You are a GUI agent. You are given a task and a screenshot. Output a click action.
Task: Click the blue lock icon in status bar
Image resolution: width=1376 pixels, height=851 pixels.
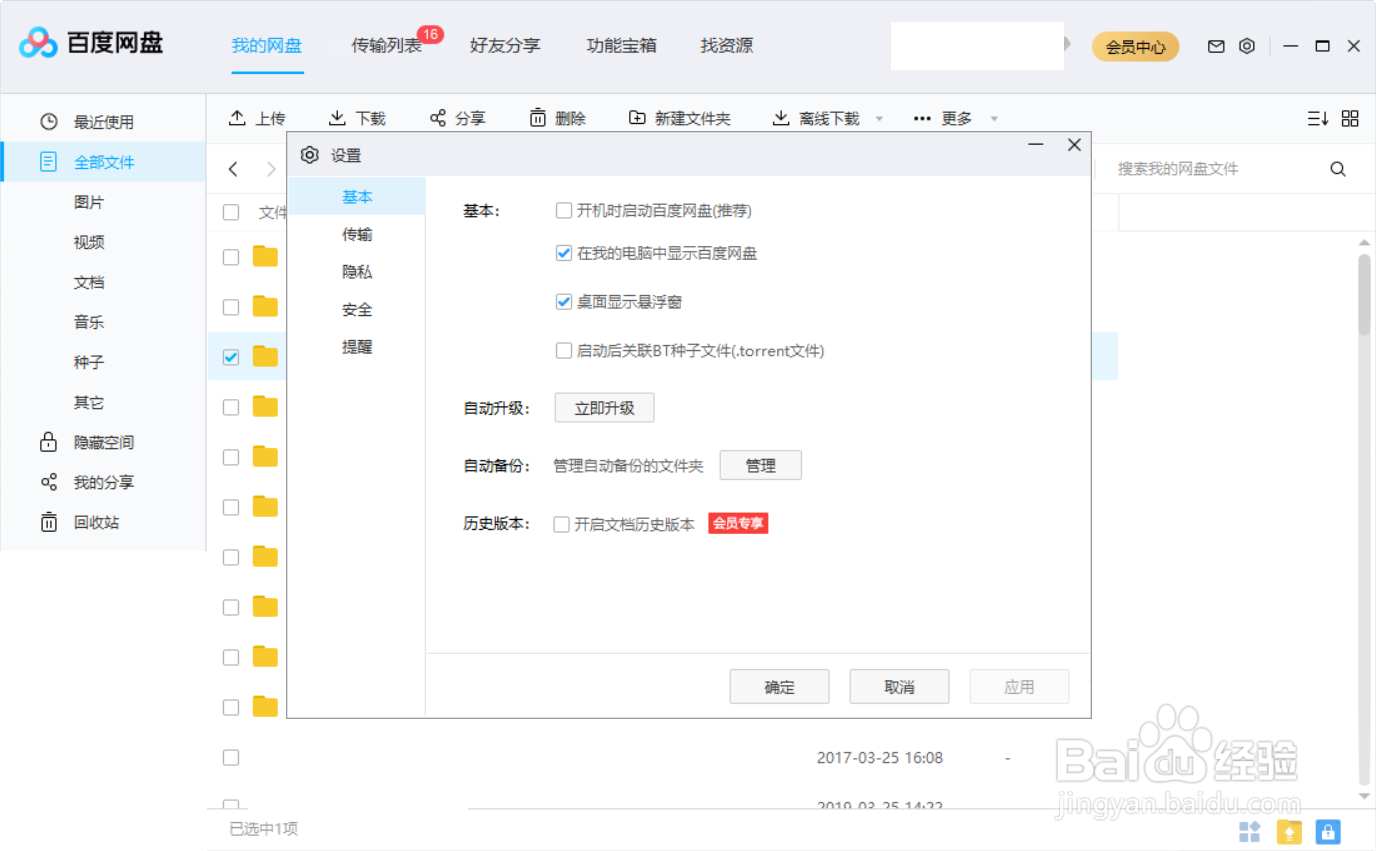tap(1328, 831)
